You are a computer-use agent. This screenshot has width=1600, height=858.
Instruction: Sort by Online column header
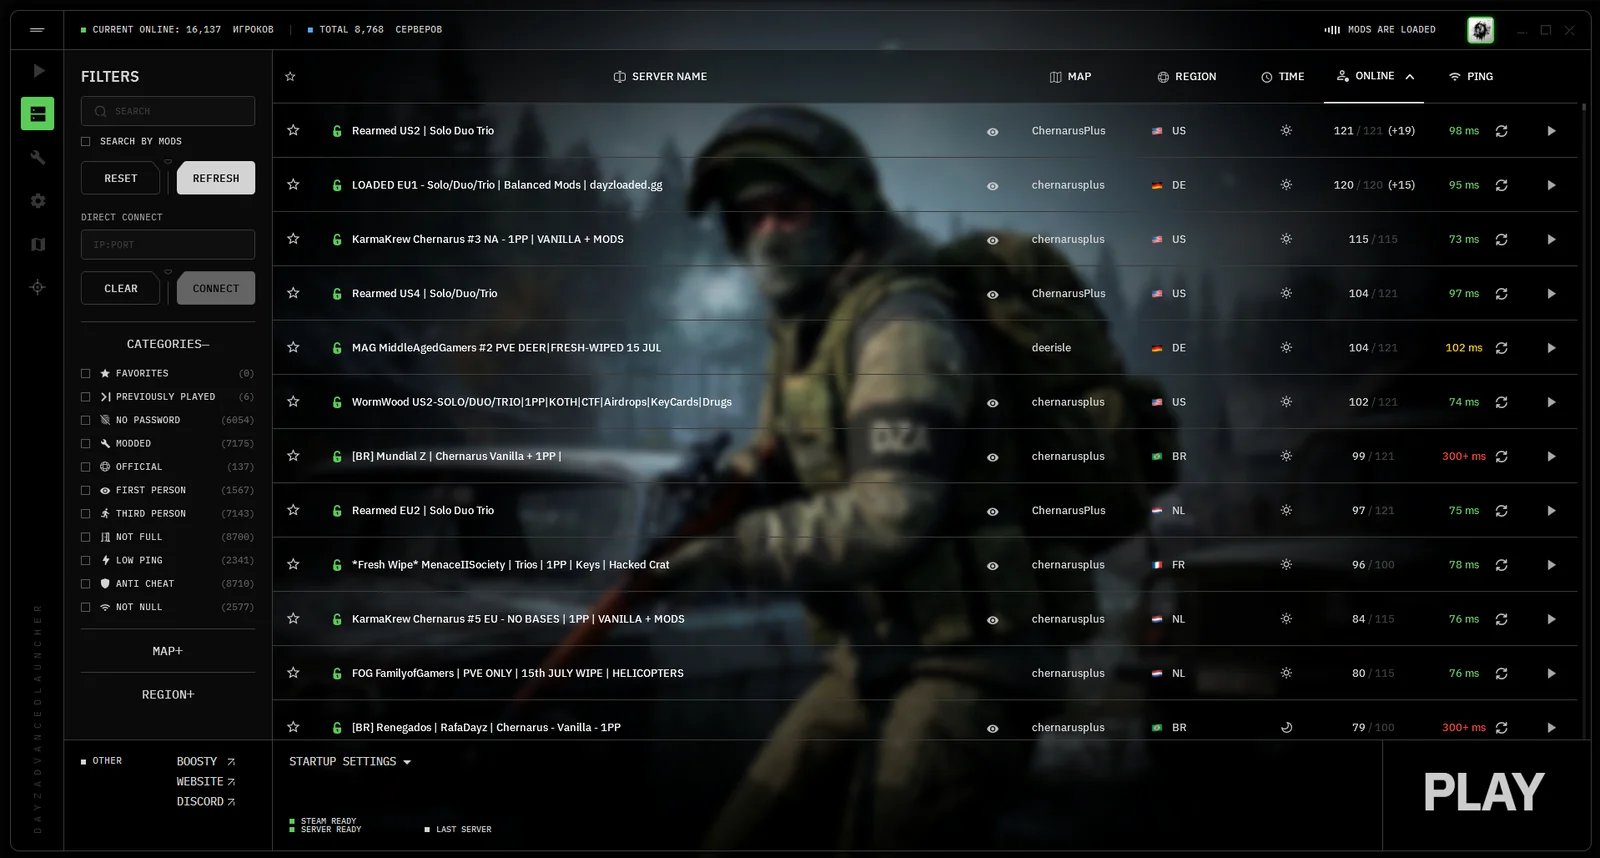pos(1375,76)
